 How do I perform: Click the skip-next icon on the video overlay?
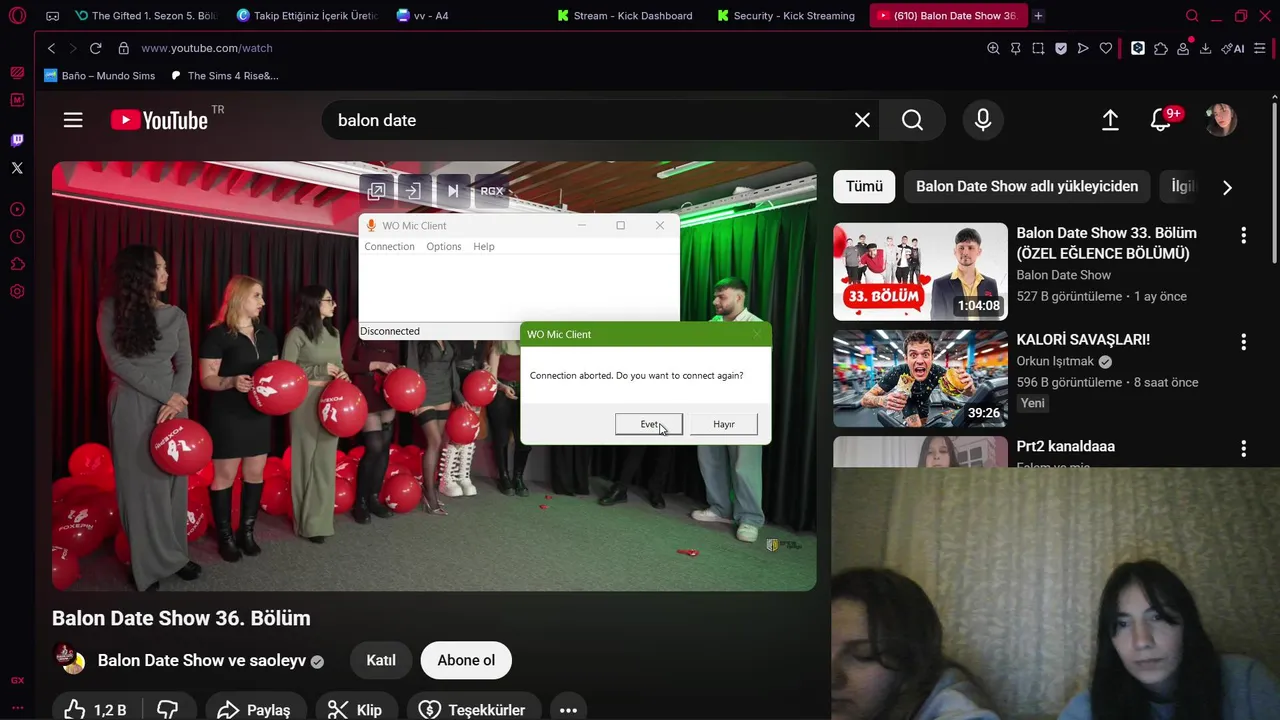(452, 191)
